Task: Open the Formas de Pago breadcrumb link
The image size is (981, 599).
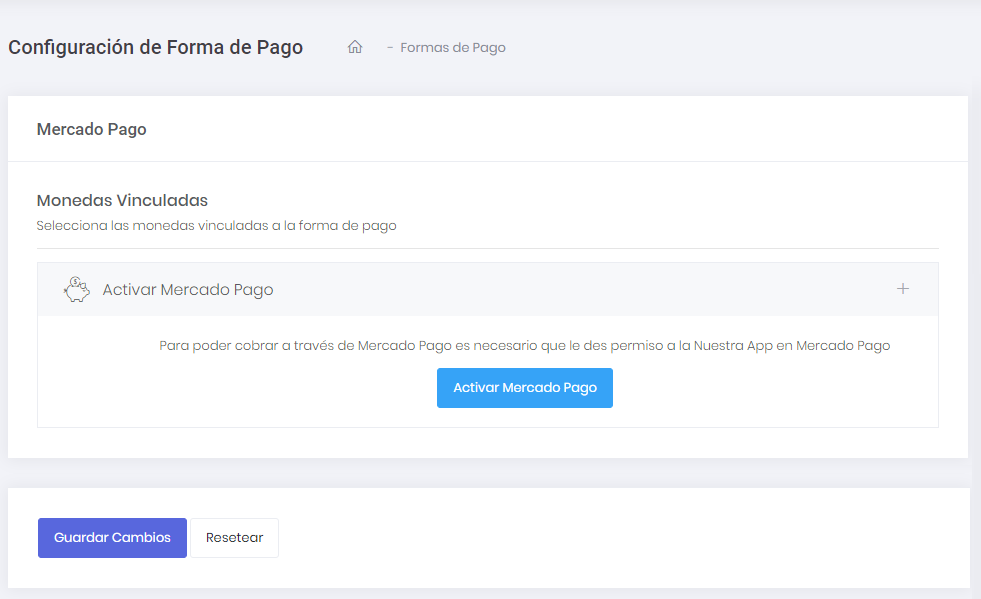Action: click(453, 47)
